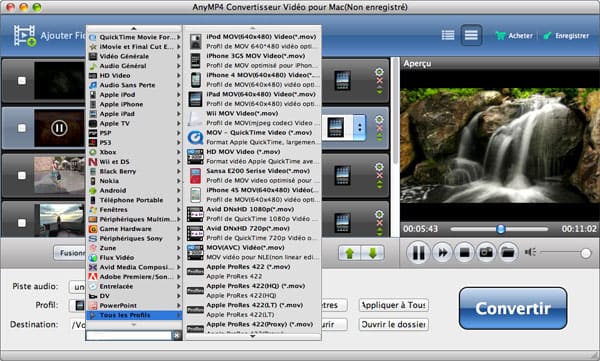Tick checkbox of second paused video
This screenshot has width=600, height=361.
pyautogui.click(x=22, y=128)
